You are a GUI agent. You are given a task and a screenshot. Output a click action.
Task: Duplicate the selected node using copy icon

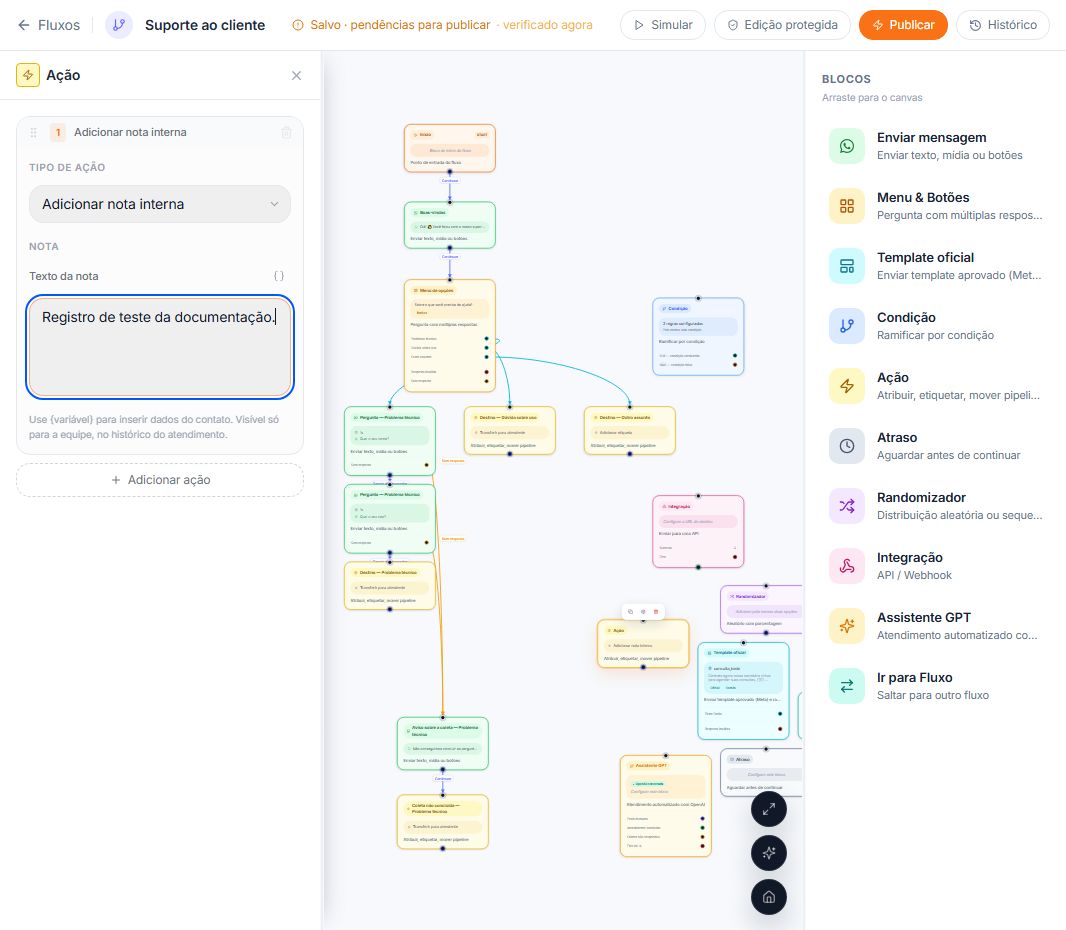click(x=631, y=612)
